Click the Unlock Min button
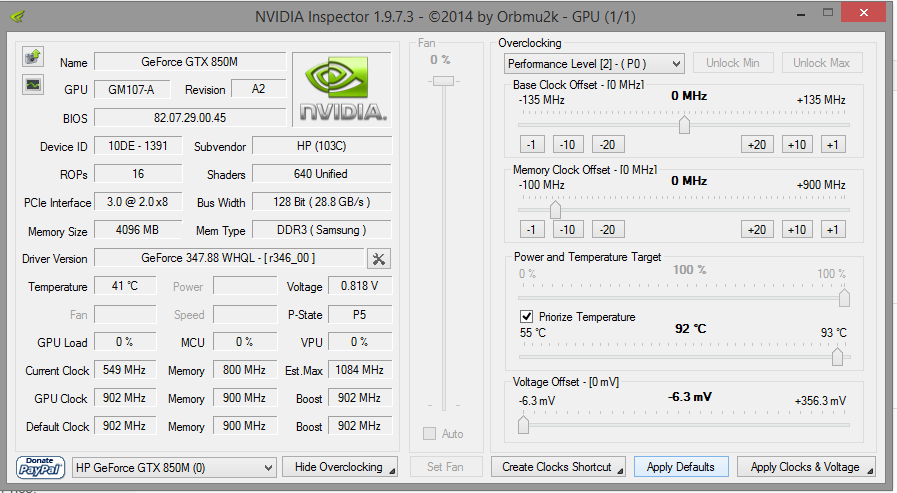The height and width of the screenshot is (493, 897). 733,63
